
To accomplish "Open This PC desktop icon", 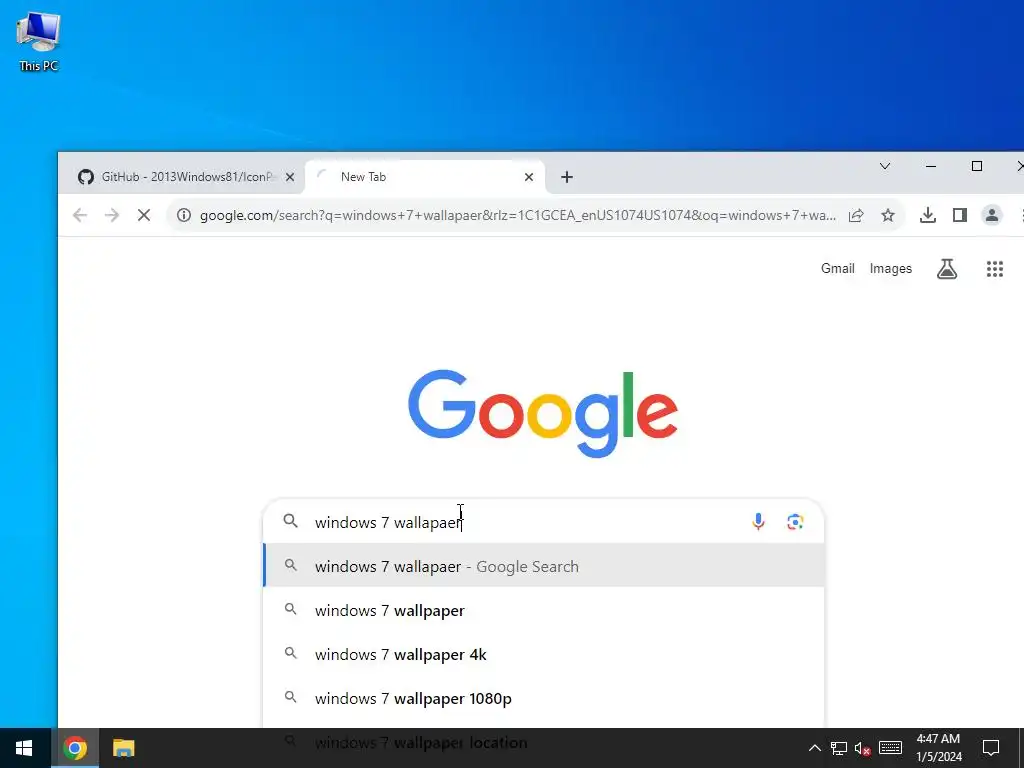I will (x=39, y=42).
